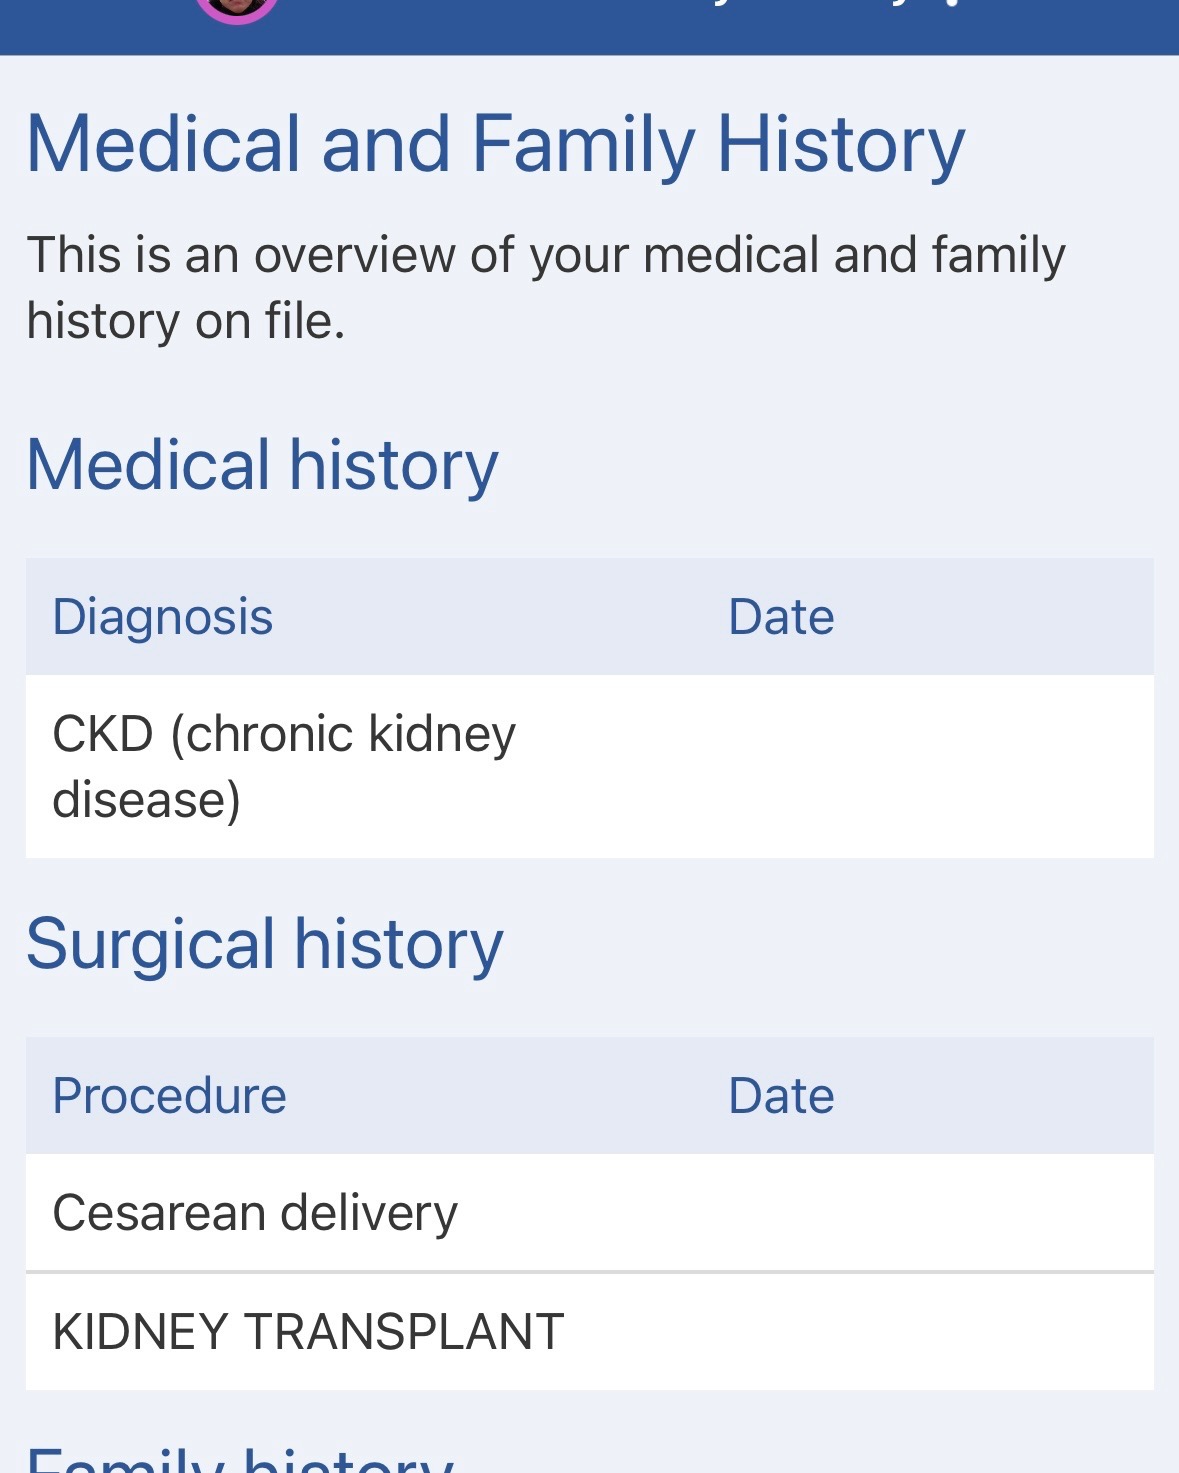Select the Cesarean delivery procedure row
1179x1473 pixels.
(x=255, y=1213)
